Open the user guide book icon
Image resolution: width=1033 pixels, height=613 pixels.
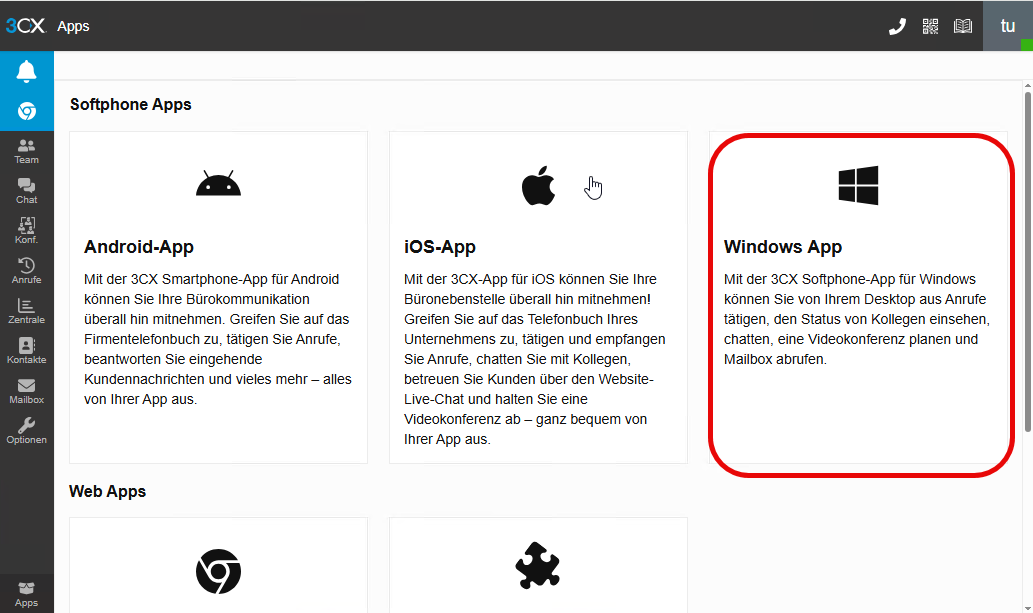pos(963,26)
